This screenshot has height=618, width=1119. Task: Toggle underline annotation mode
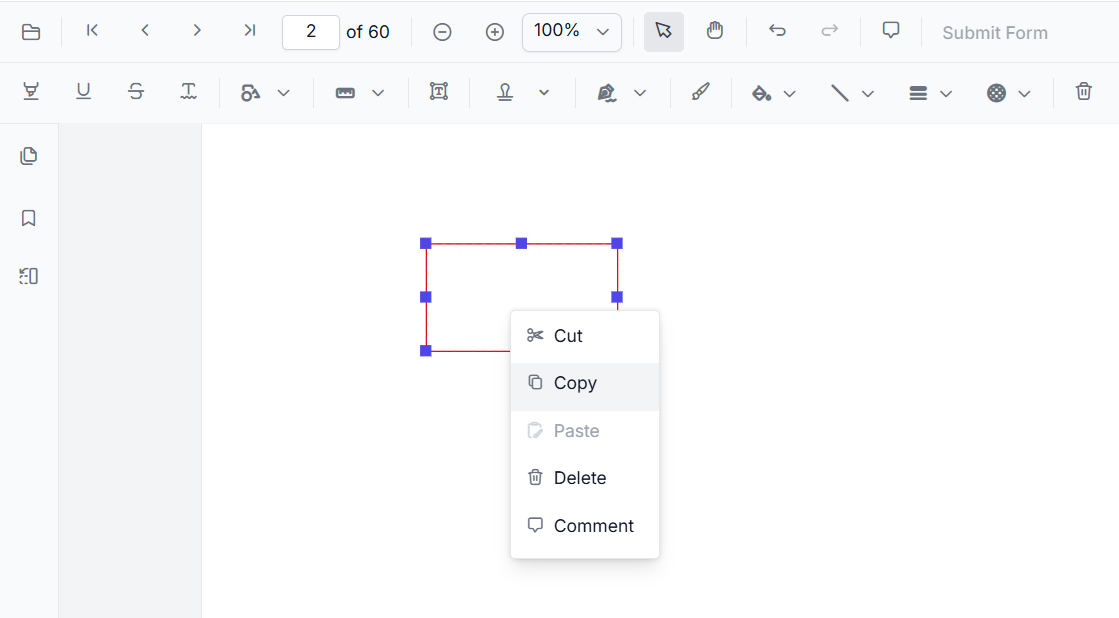[x=84, y=91]
